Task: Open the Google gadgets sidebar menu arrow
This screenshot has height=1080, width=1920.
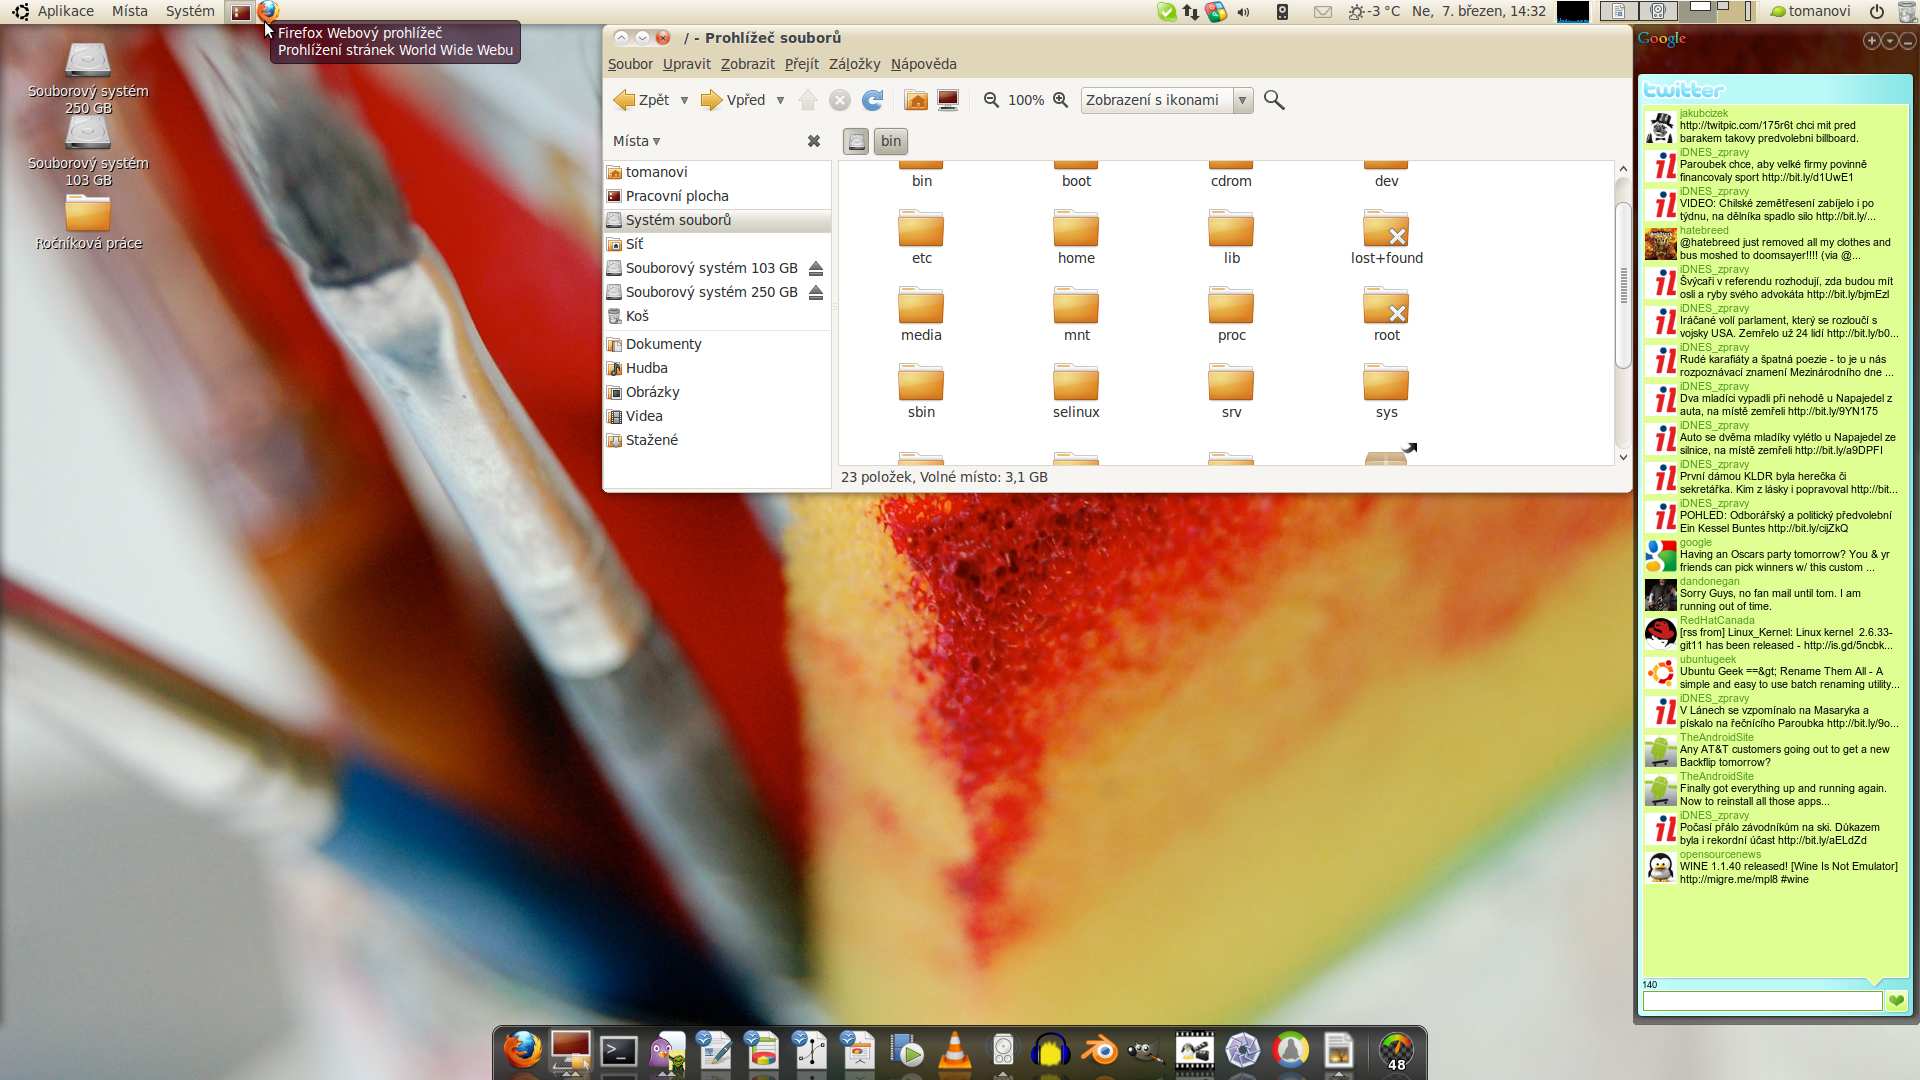Action: pyautogui.click(x=1890, y=41)
